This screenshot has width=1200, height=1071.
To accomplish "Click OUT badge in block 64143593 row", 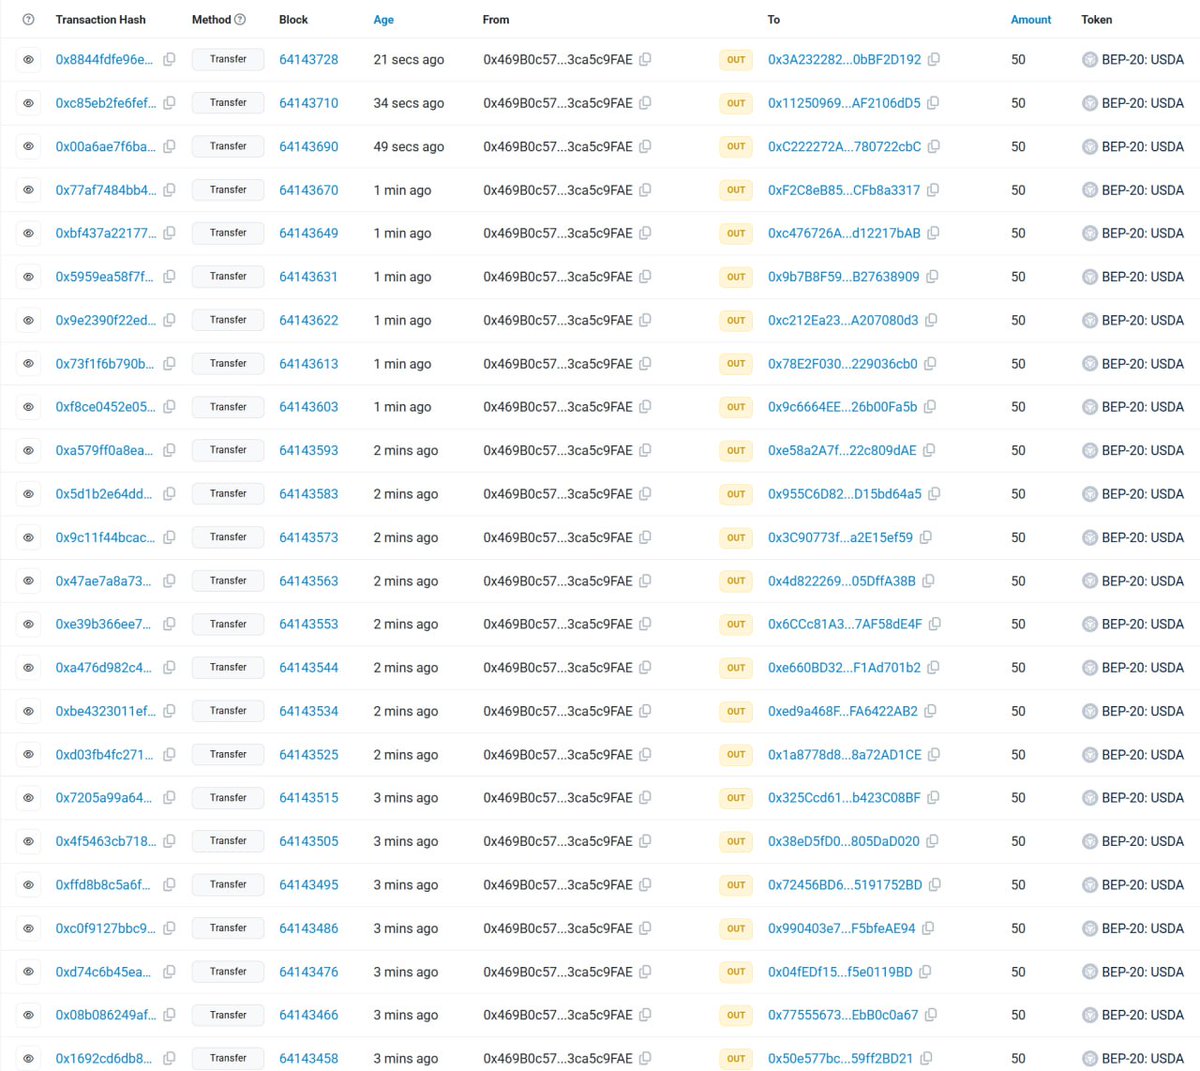I will (x=736, y=451).
